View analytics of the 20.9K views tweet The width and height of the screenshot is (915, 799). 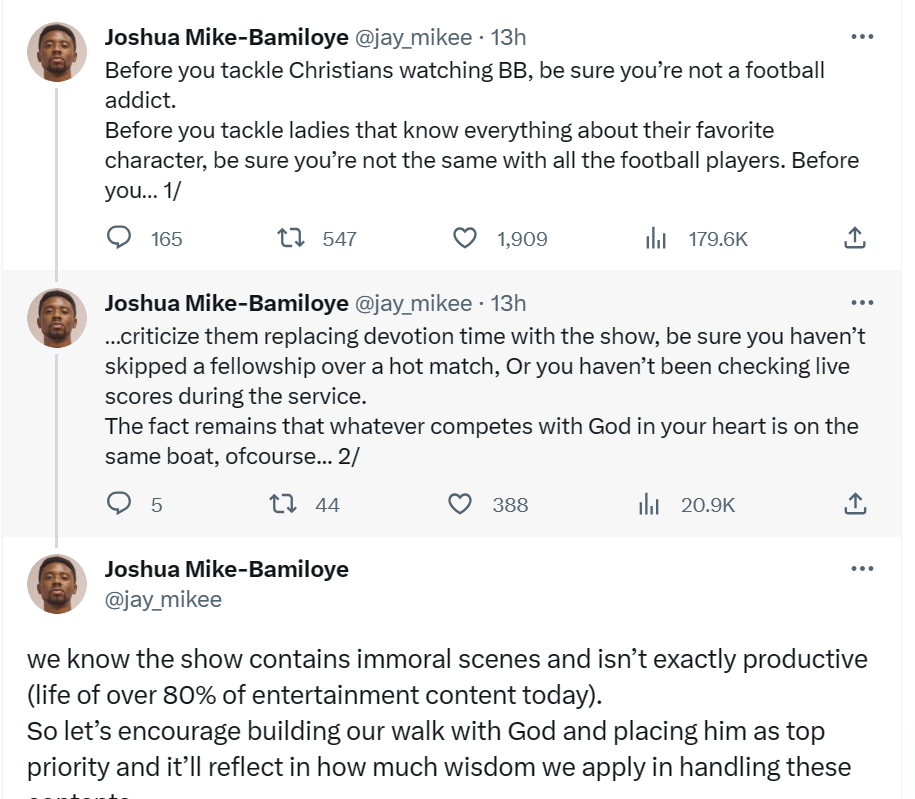(650, 504)
